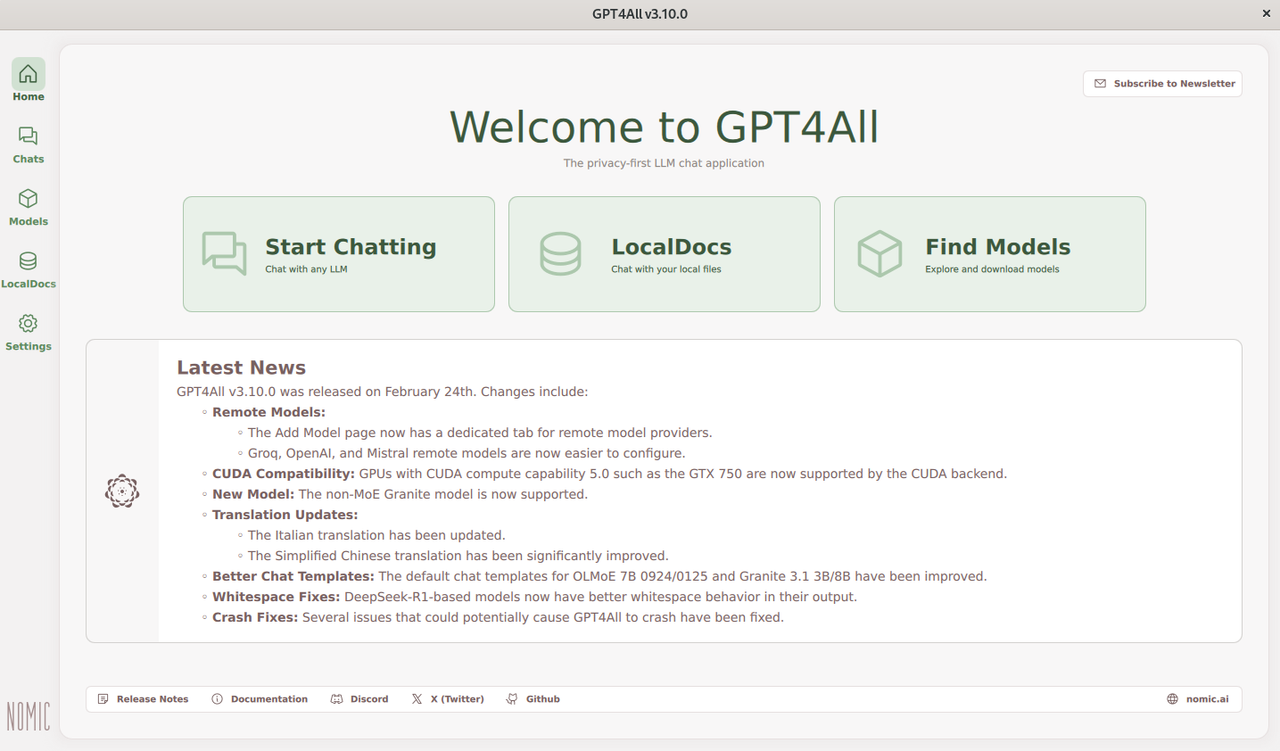Click the Github logo icon

(513, 699)
